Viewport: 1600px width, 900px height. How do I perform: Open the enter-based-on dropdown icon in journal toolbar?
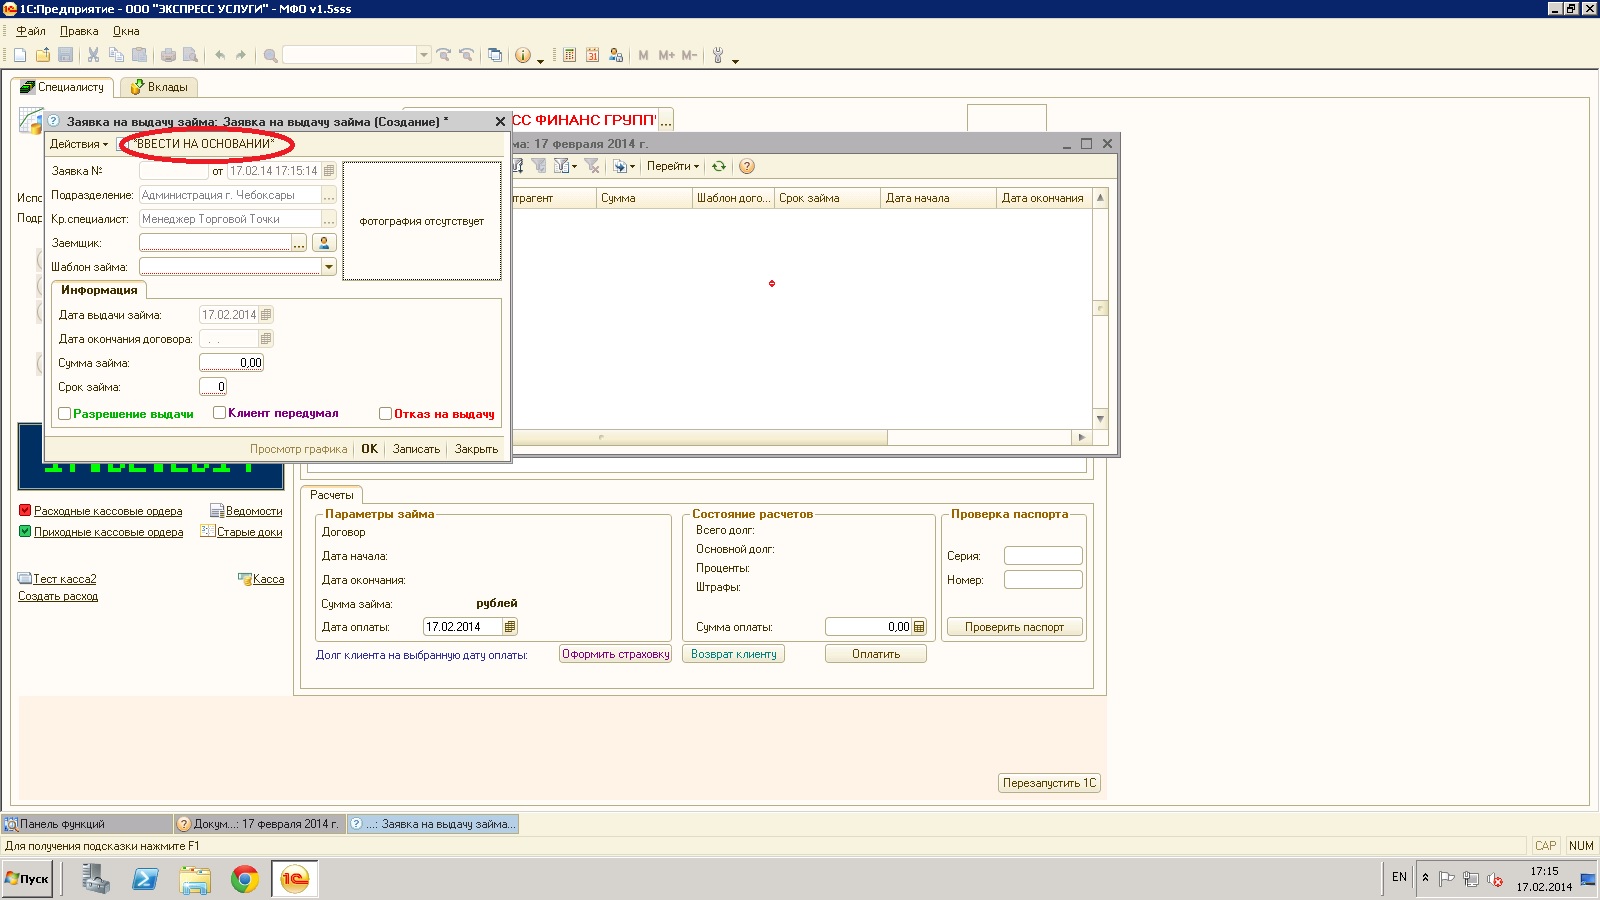pos(624,166)
